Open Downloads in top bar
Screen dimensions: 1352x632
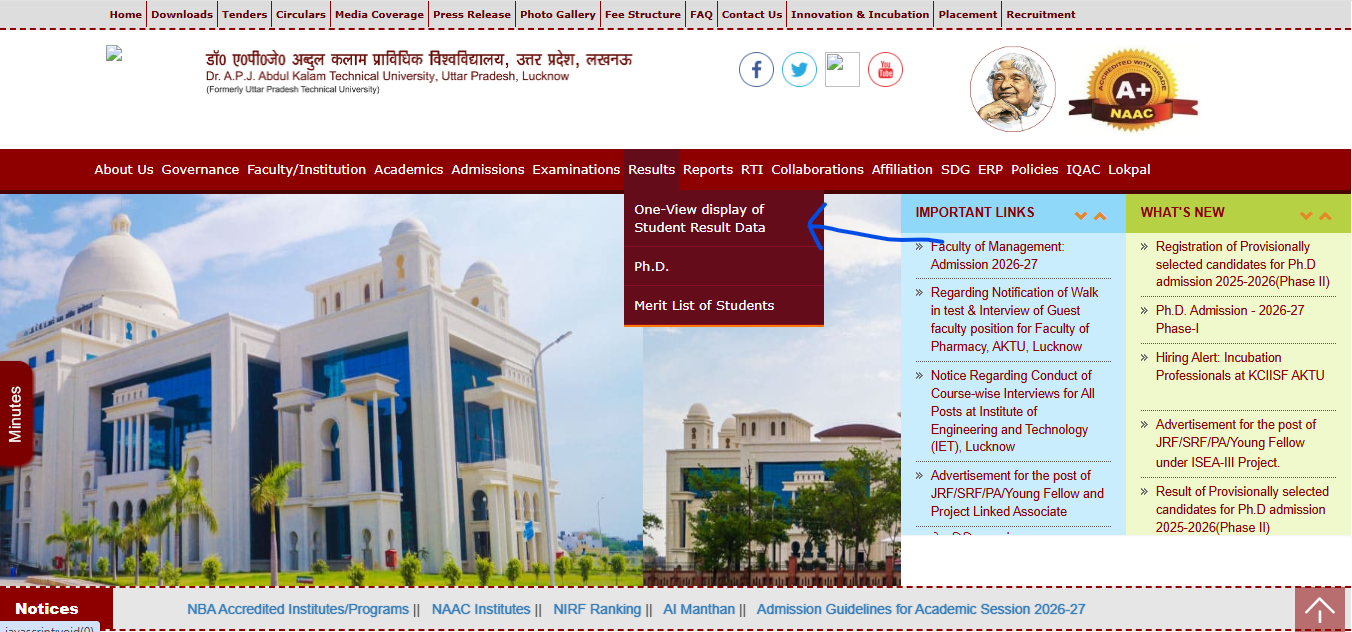[182, 14]
